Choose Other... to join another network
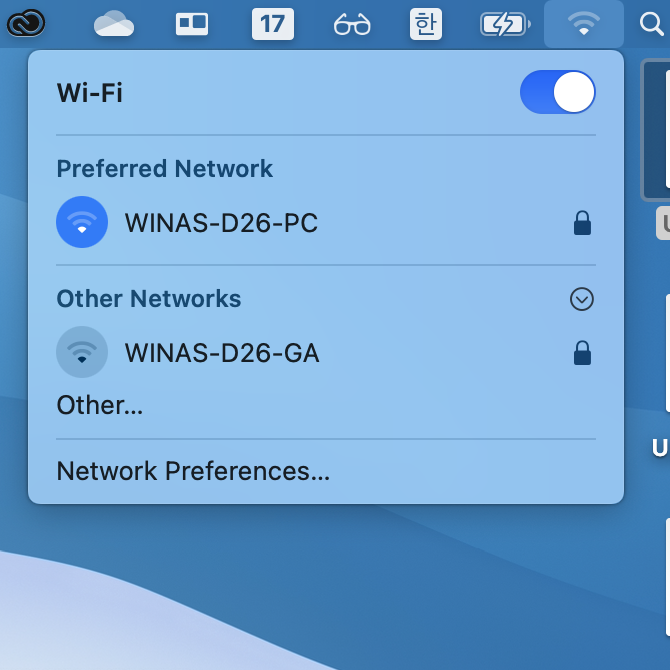The width and height of the screenshot is (670, 670). (100, 405)
